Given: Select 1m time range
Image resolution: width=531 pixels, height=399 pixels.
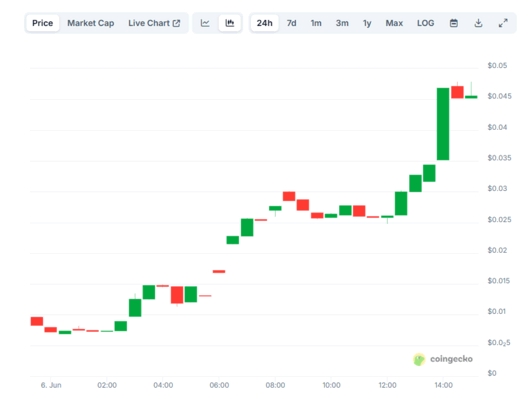Looking at the screenshot, I should (x=316, y=23).
